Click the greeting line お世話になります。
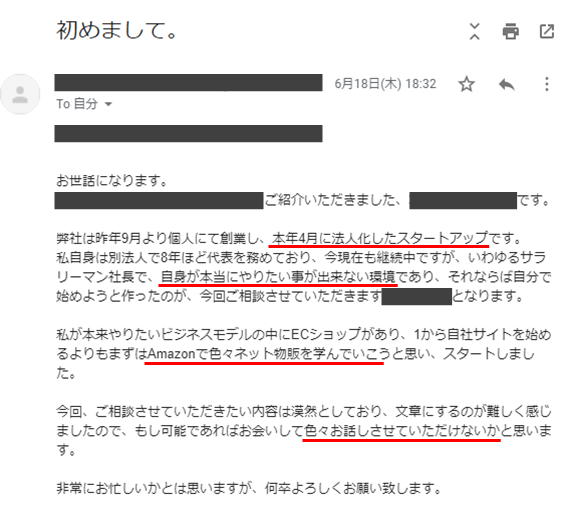Viewport: 571px width, 512px height. (112, 180)
